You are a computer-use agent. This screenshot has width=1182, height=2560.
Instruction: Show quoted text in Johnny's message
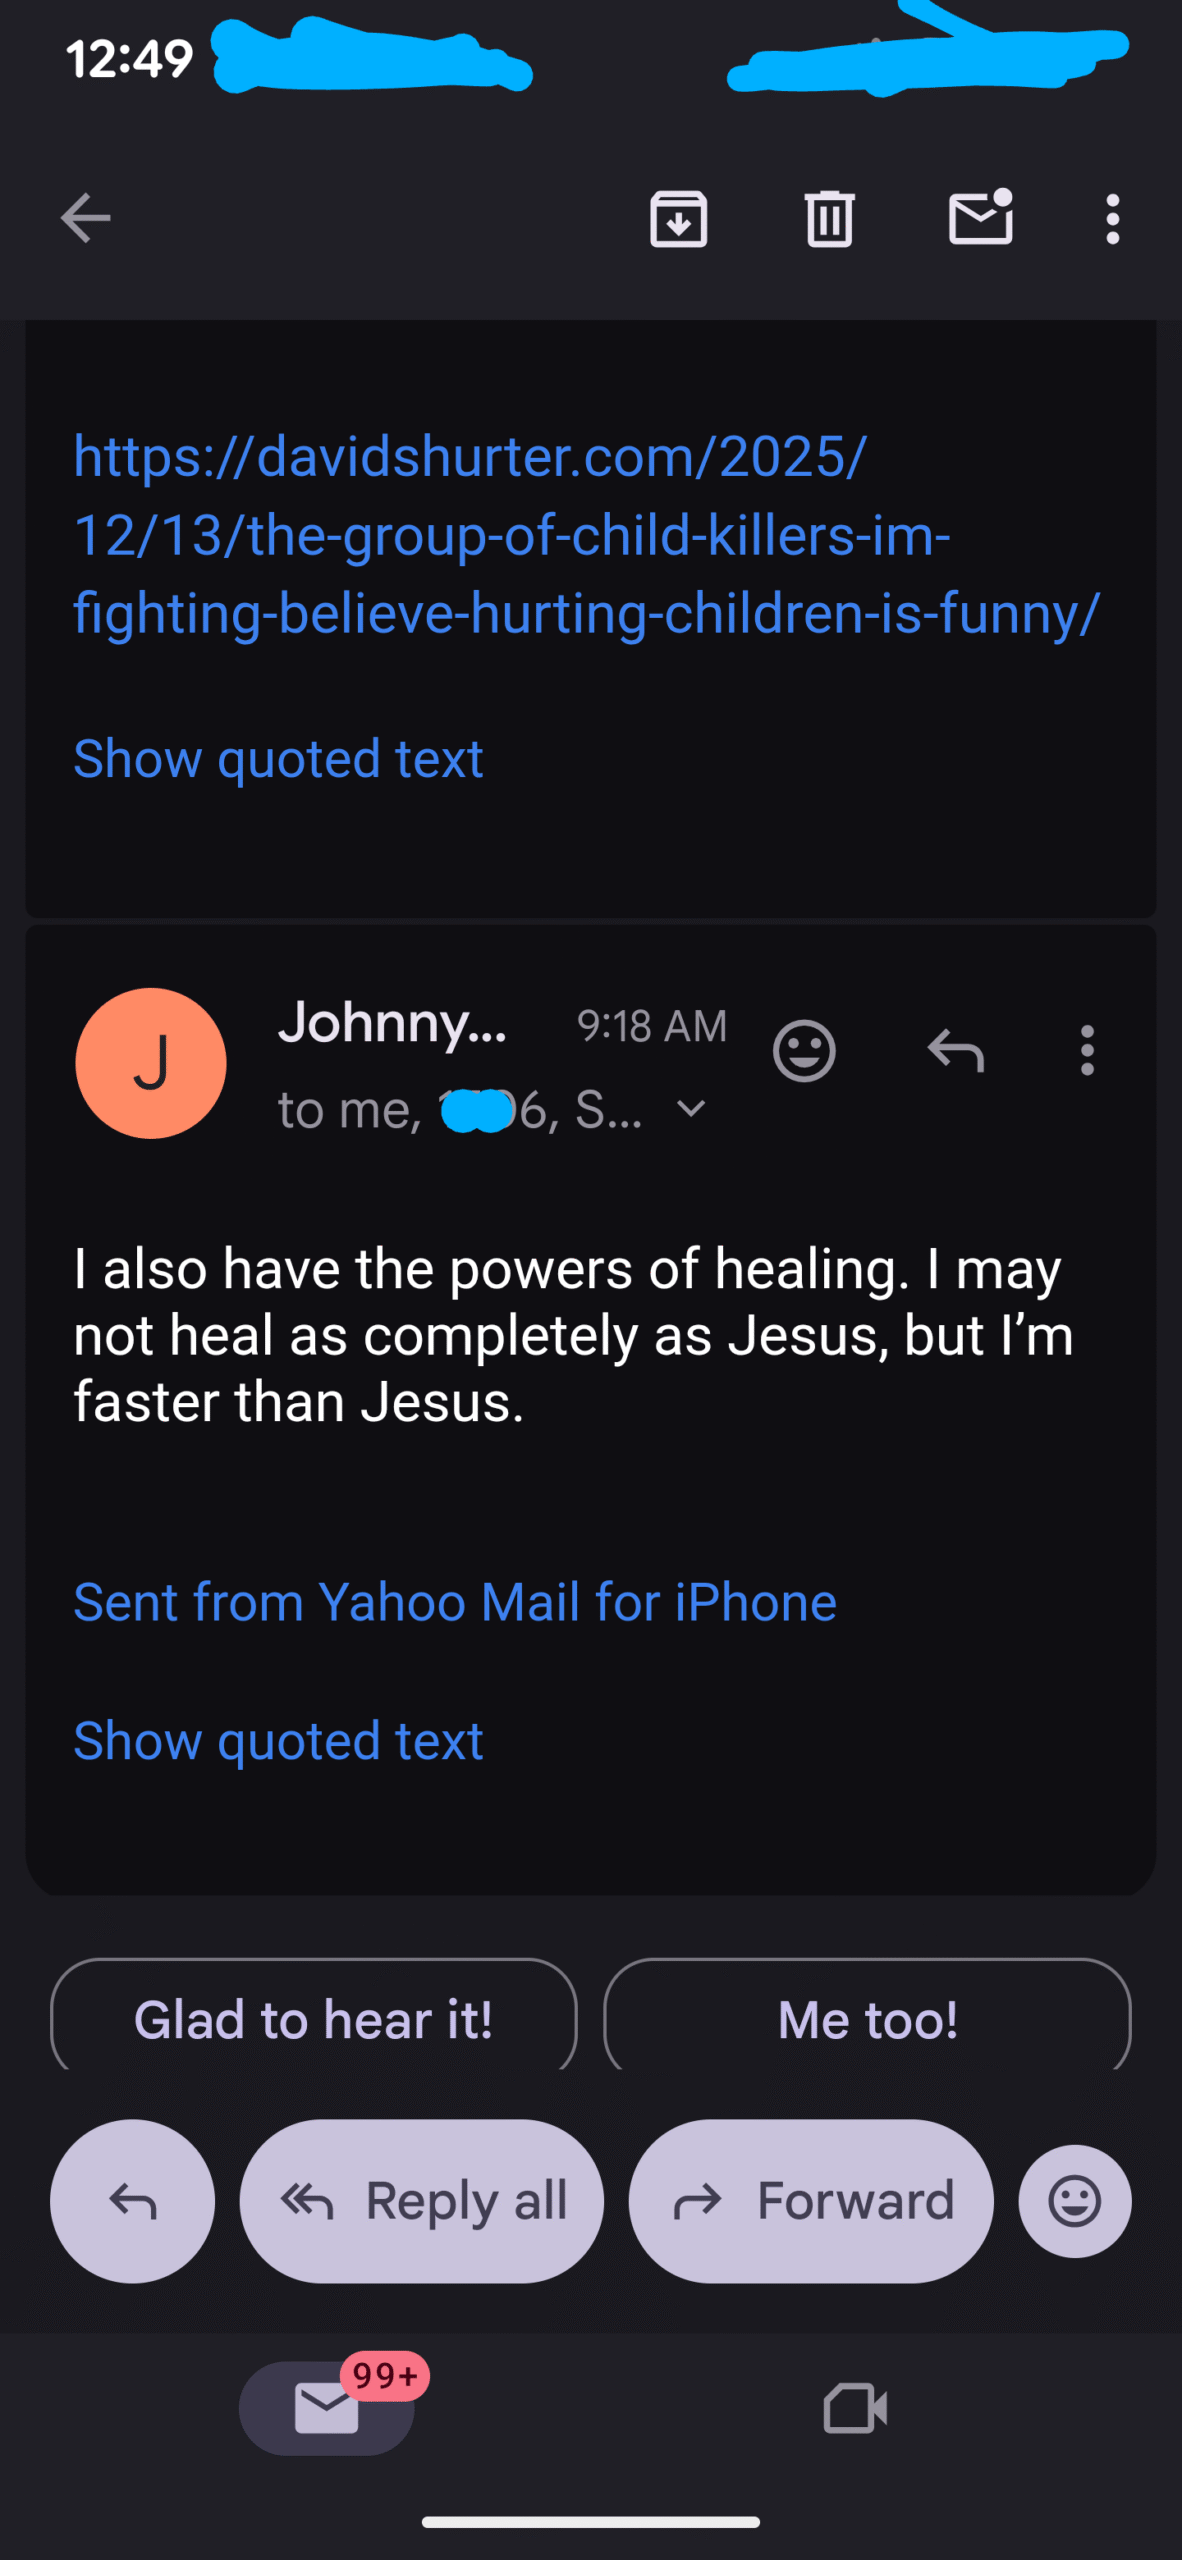(278, 1741)
